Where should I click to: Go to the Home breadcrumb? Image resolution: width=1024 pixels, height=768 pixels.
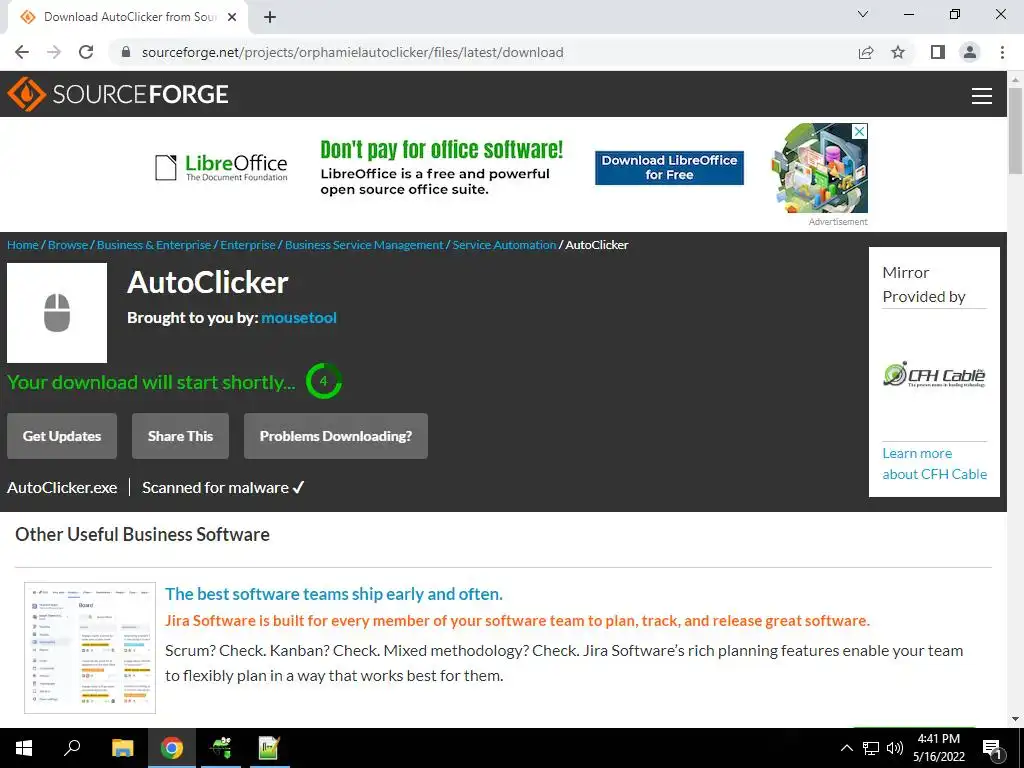click(x=23, y=245)
